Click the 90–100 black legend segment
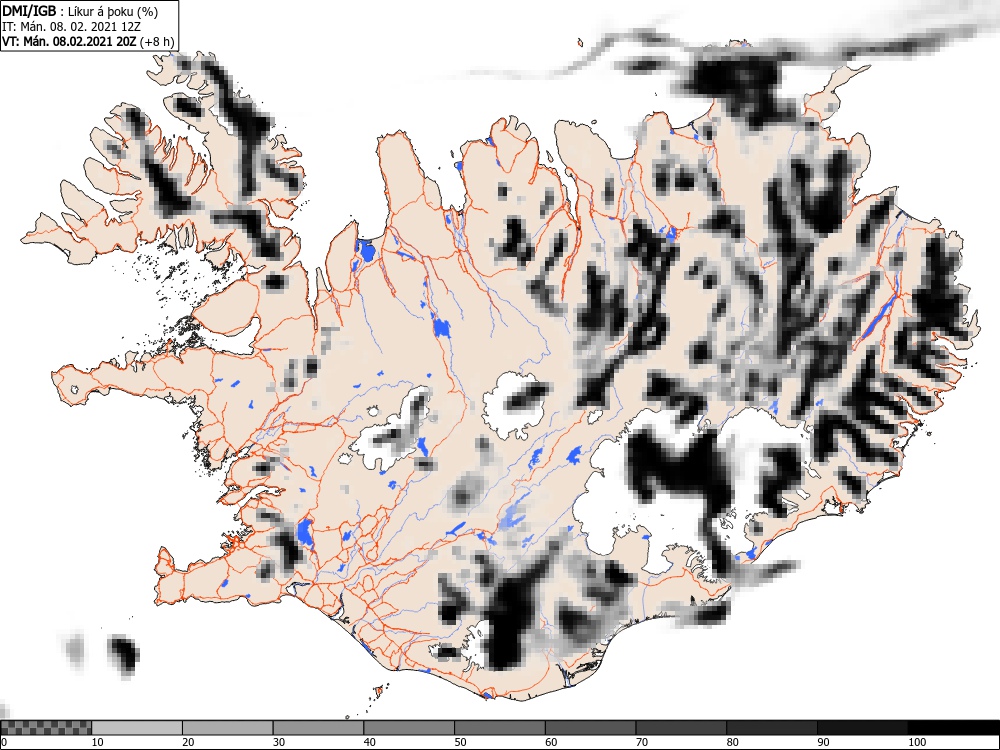This screenshot has width=1000, height=750. [x=862, y=728]
